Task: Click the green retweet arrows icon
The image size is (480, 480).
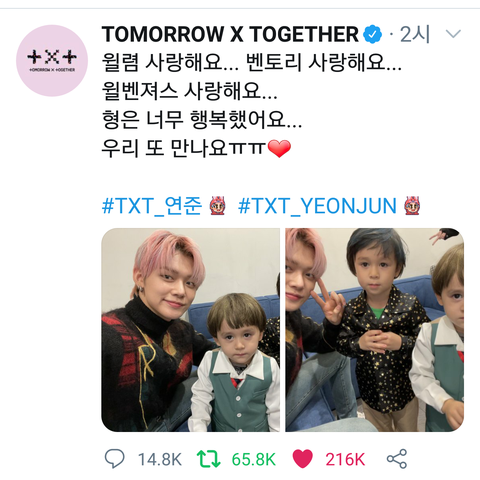Action: click(208, 459)
